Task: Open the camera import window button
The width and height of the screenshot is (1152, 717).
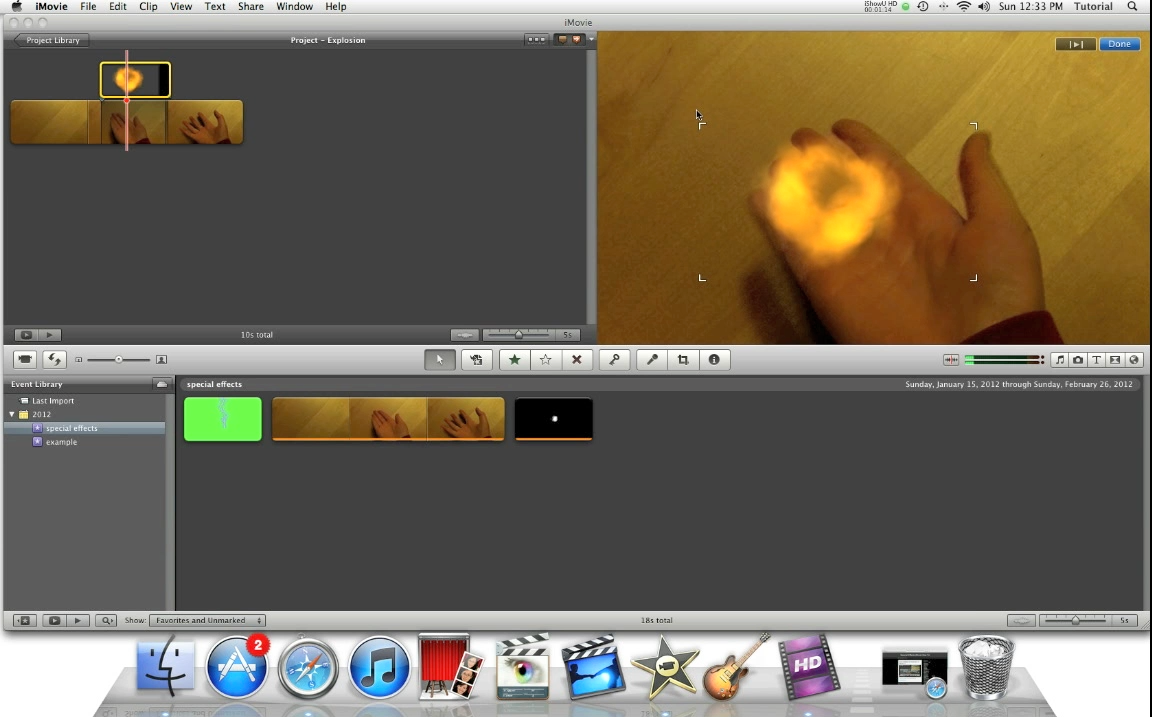Action: (x=25, y=359)
